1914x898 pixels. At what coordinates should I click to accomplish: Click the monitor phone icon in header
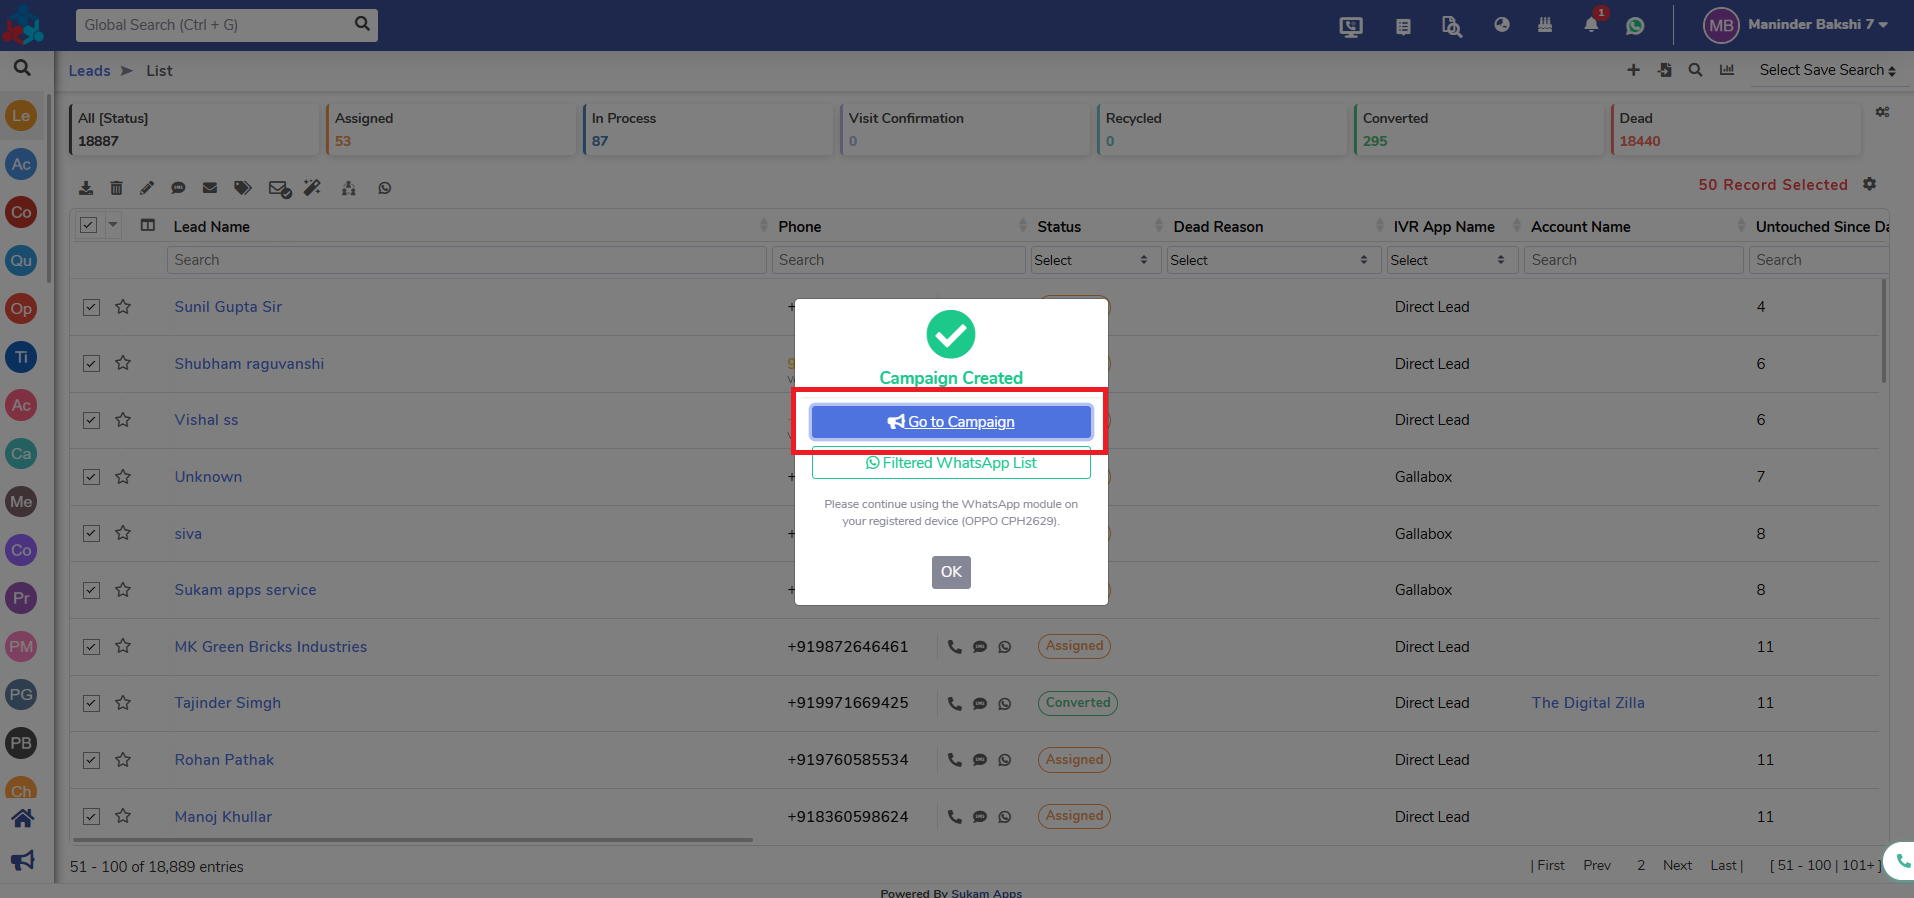coord(1351,27)
